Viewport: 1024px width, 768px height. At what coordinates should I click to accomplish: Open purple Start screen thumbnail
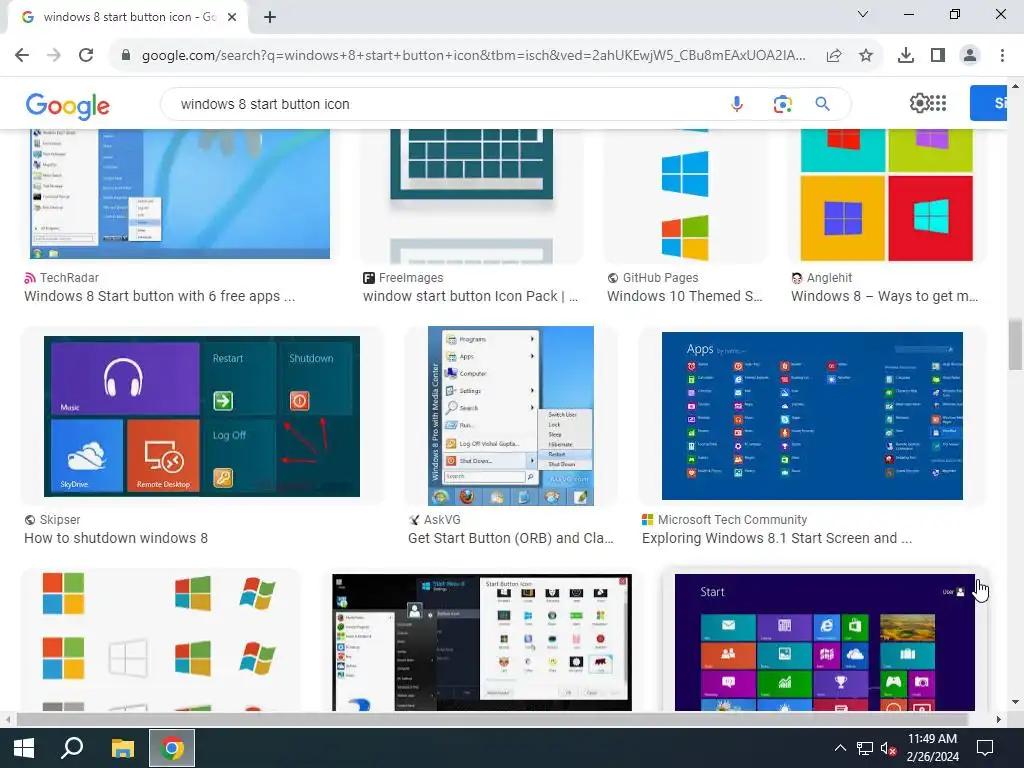(825, 643)
